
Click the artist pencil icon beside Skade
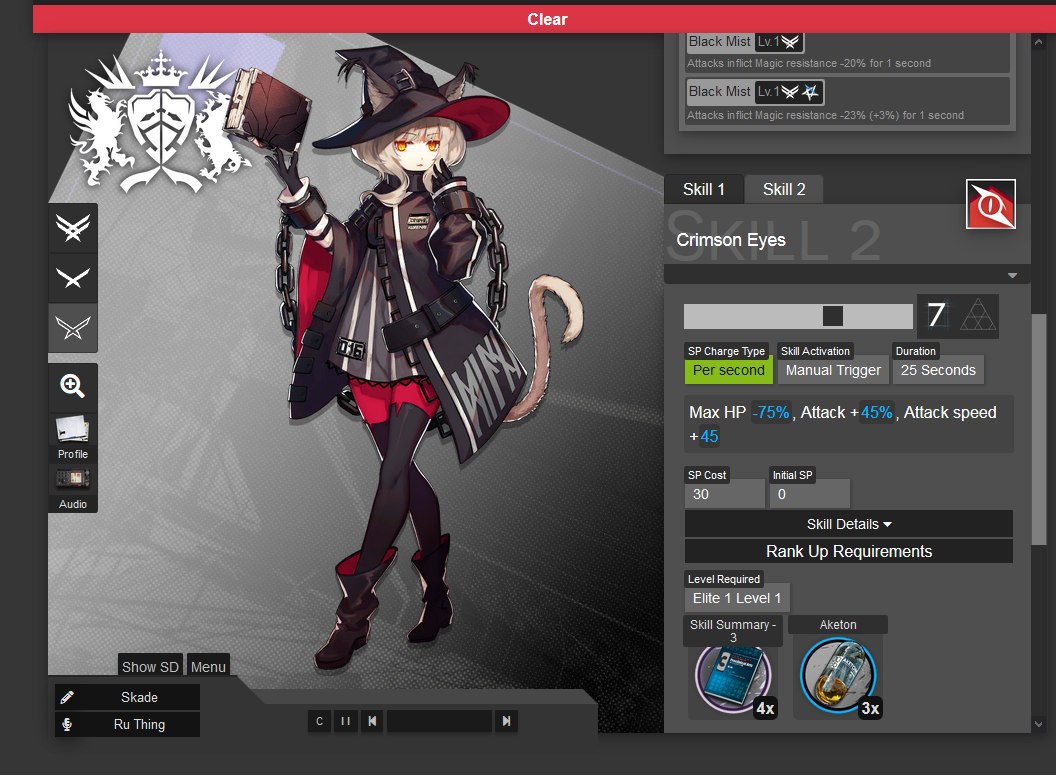tap(67, 697)
